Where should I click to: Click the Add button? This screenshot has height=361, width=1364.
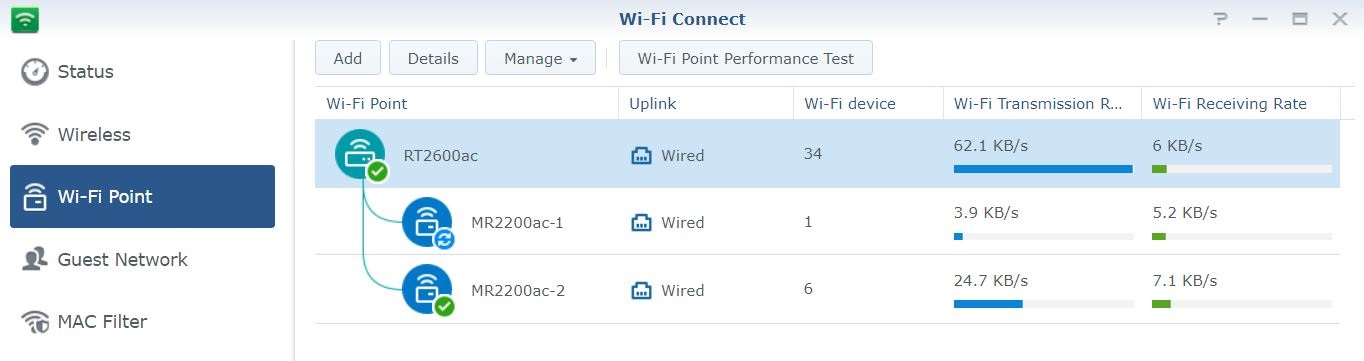(348, 58)
